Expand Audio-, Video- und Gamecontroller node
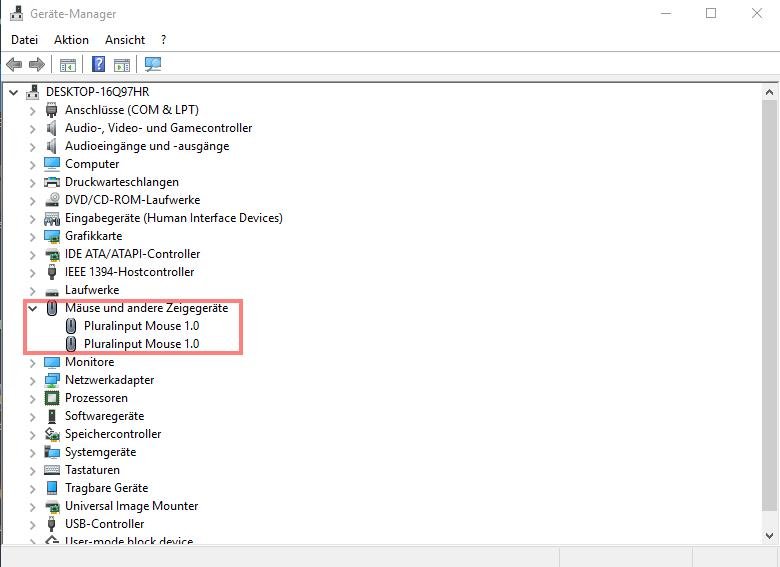 point(32,129)
